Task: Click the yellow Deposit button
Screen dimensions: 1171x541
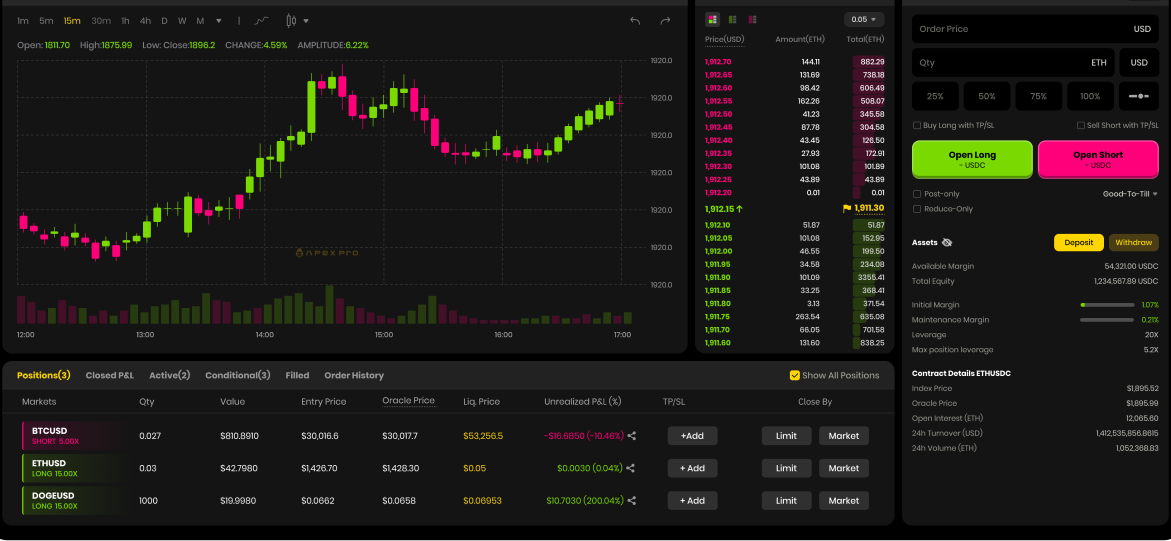Action: pos(1078,243)
